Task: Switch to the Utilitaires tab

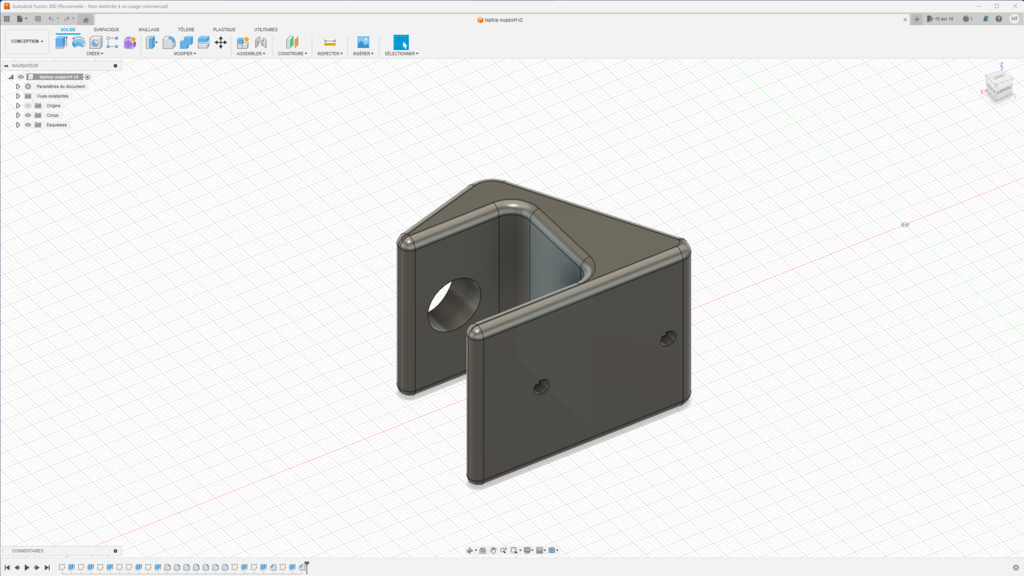Action: pyautogui.click(x=266, y=29)
